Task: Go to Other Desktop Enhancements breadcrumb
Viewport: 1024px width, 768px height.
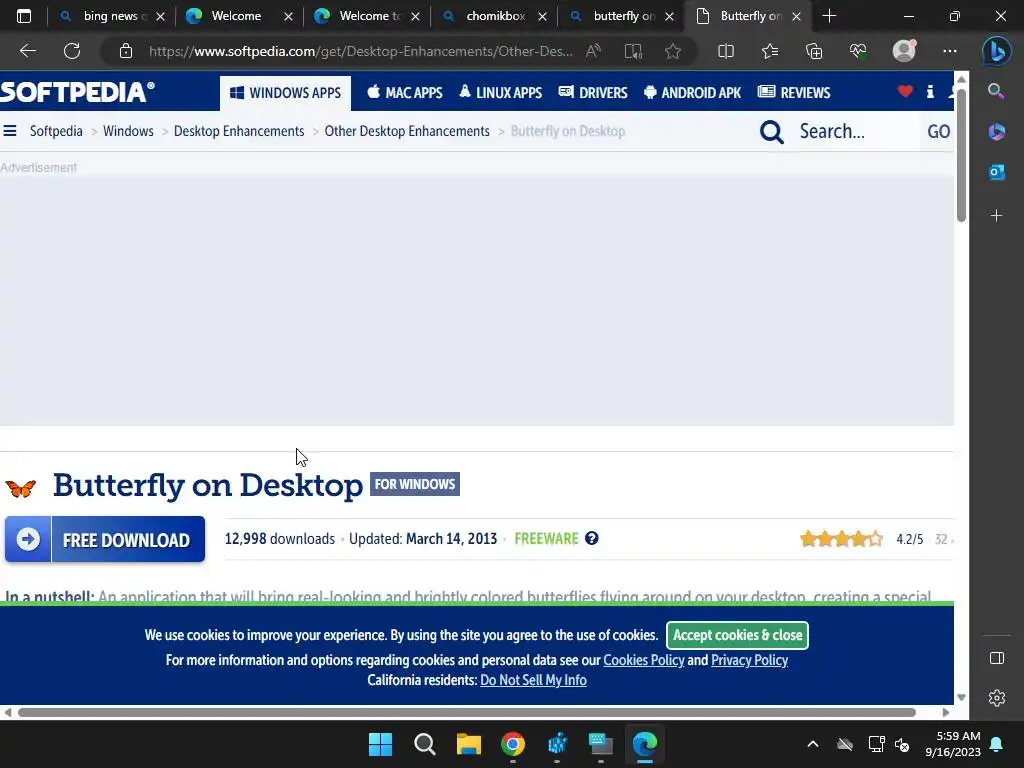Action: point(407,131)
